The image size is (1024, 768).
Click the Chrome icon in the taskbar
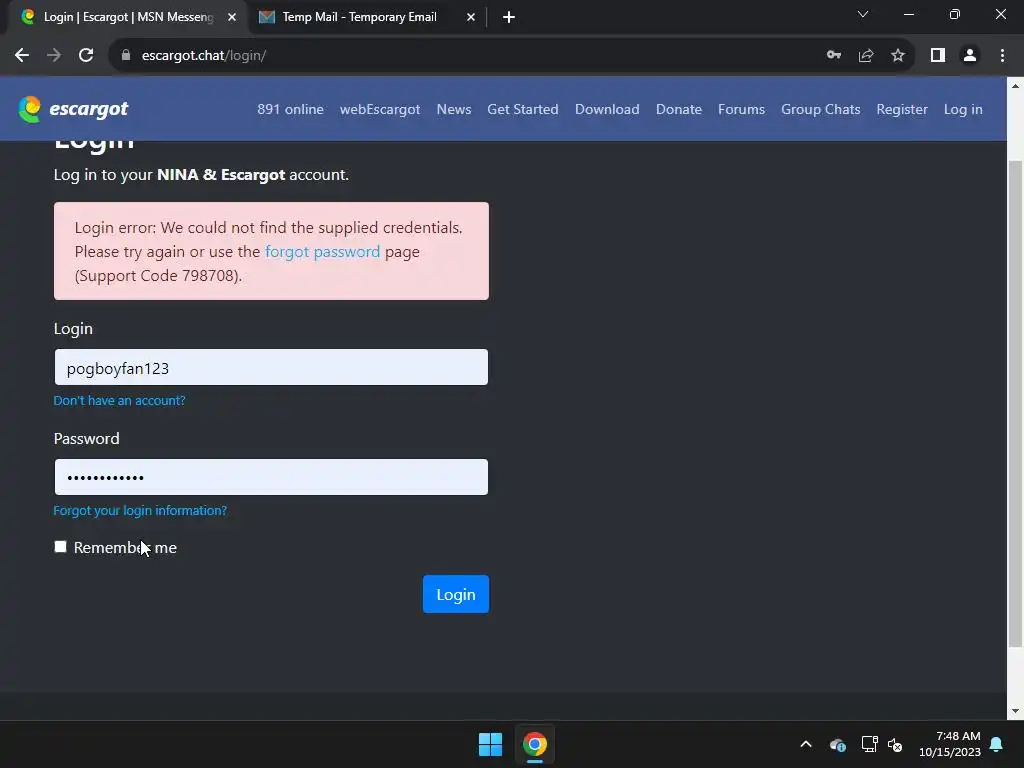click(535, 744)
